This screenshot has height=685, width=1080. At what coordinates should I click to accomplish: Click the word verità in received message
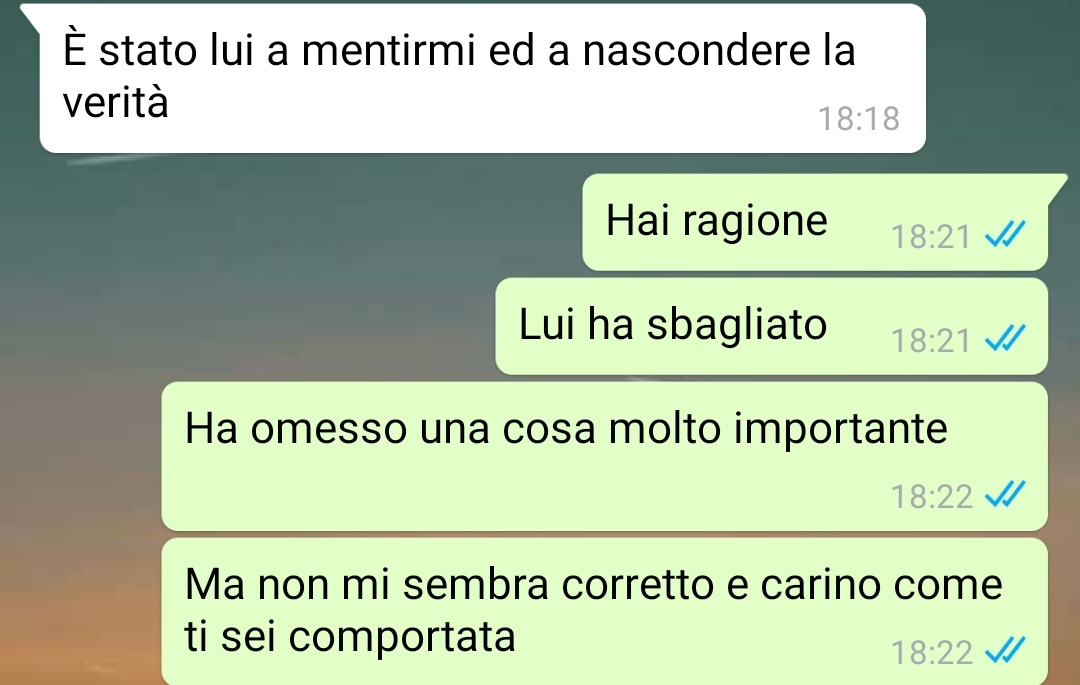click(x=116, y=102)
